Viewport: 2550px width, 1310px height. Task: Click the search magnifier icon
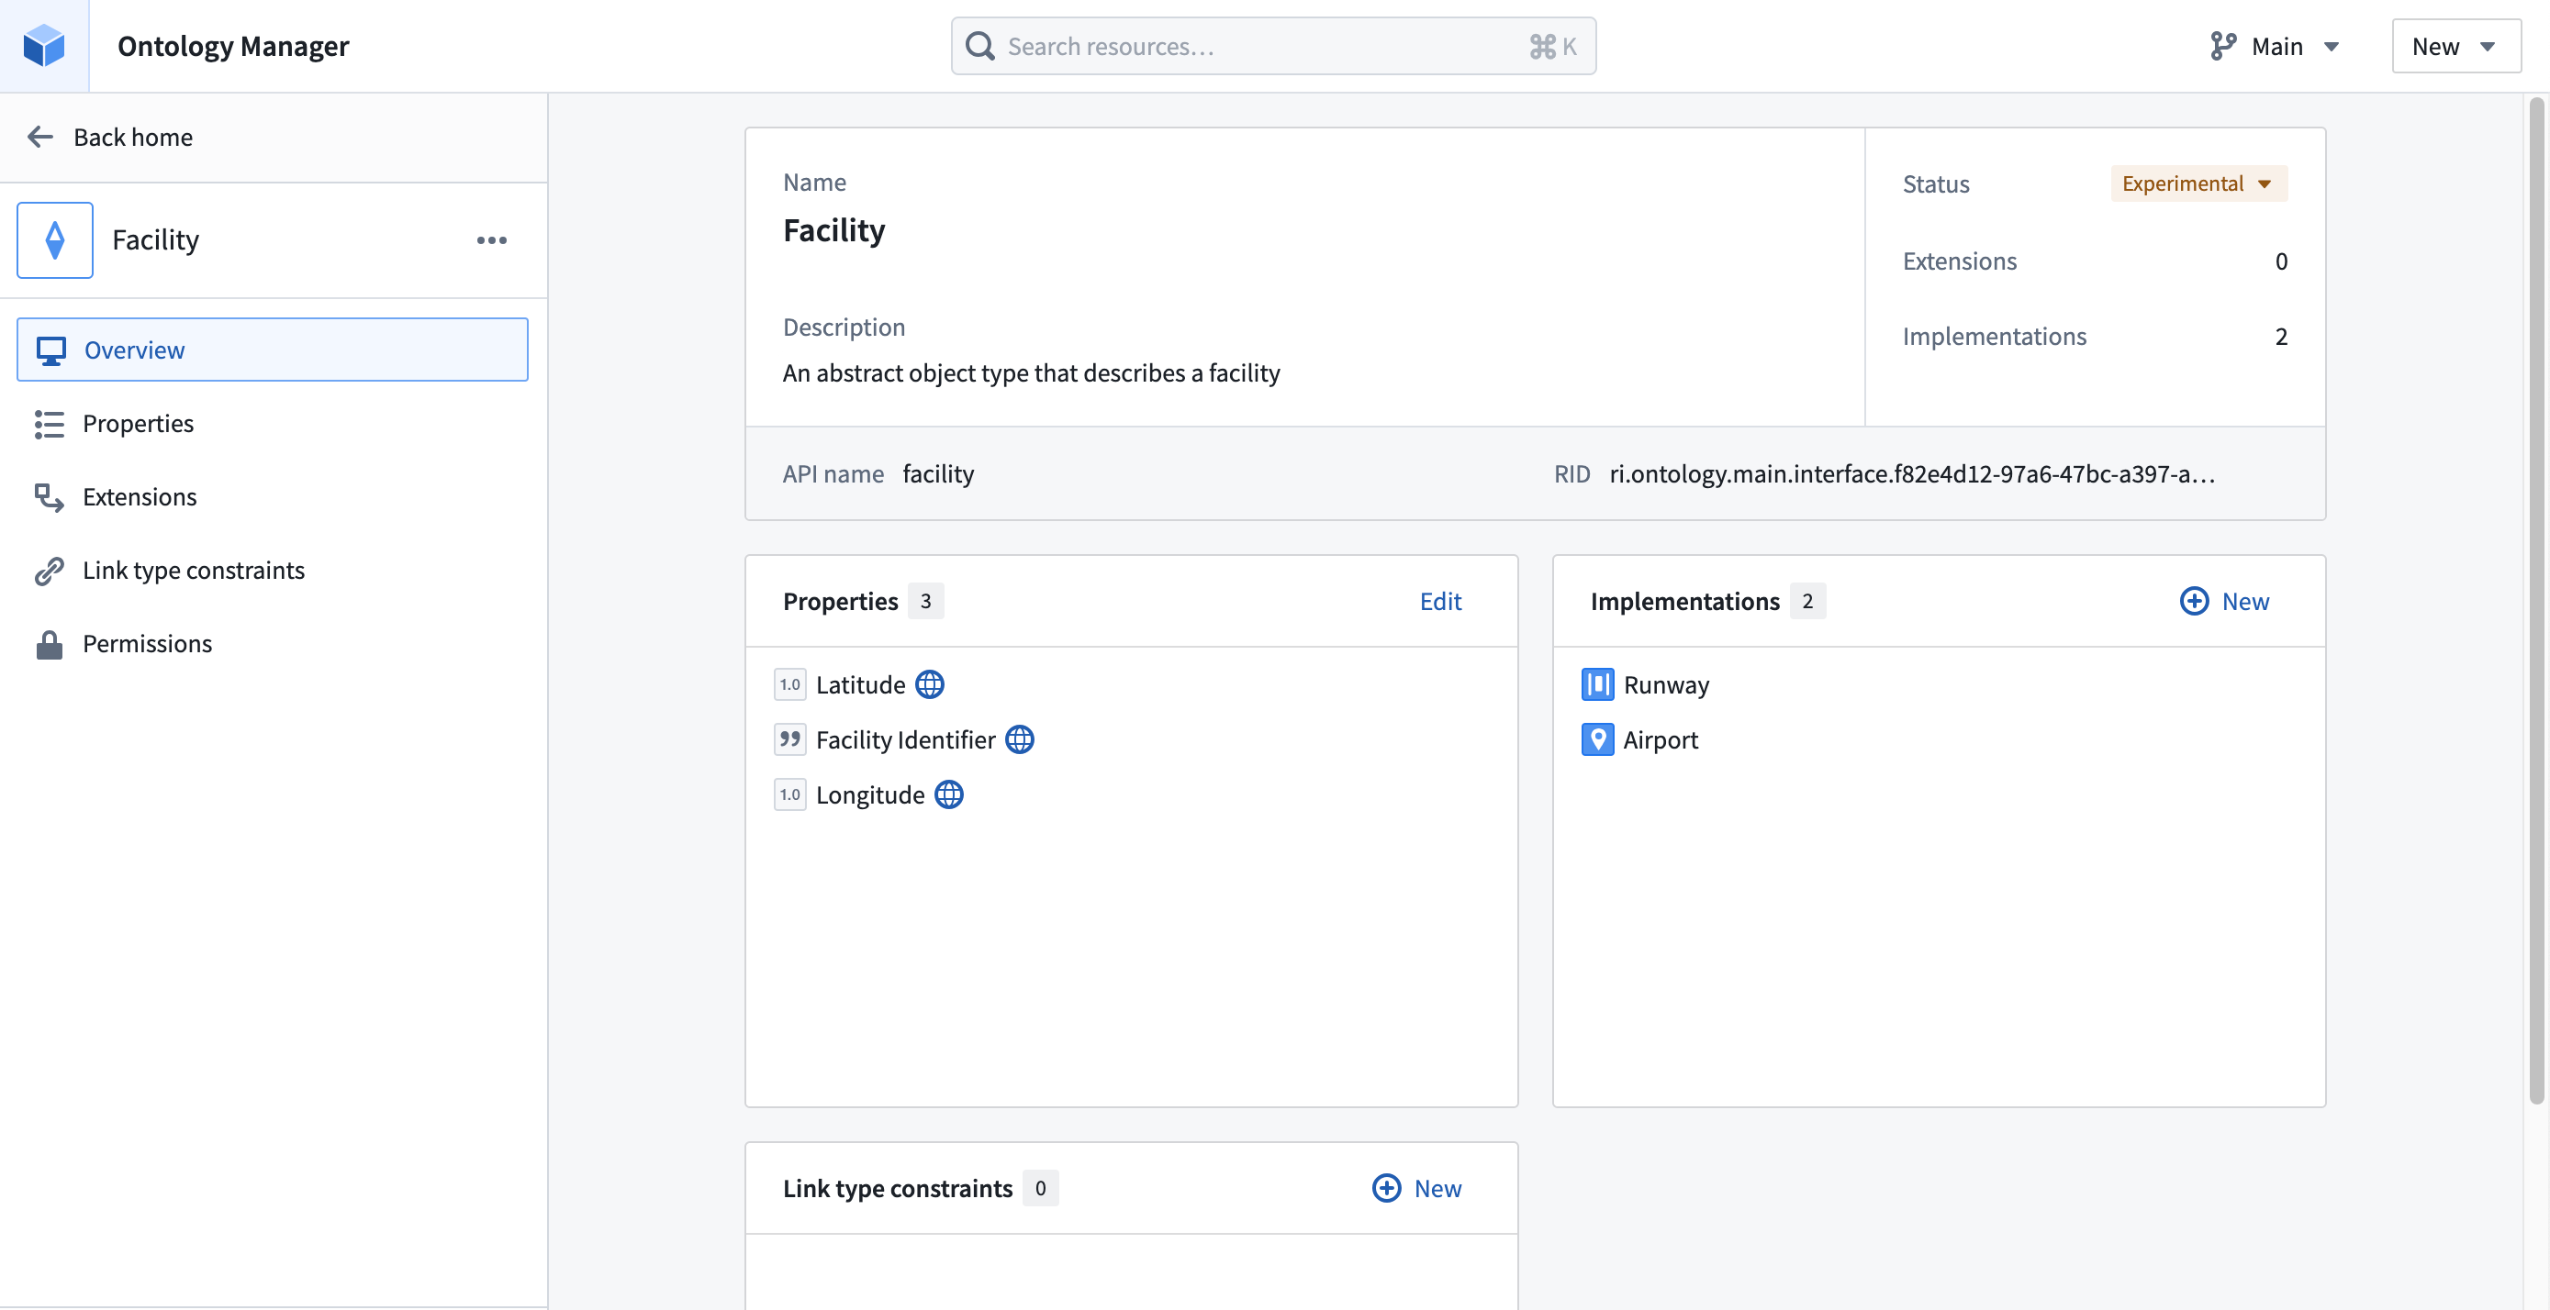pyautogui.click(x=980, y=46)
